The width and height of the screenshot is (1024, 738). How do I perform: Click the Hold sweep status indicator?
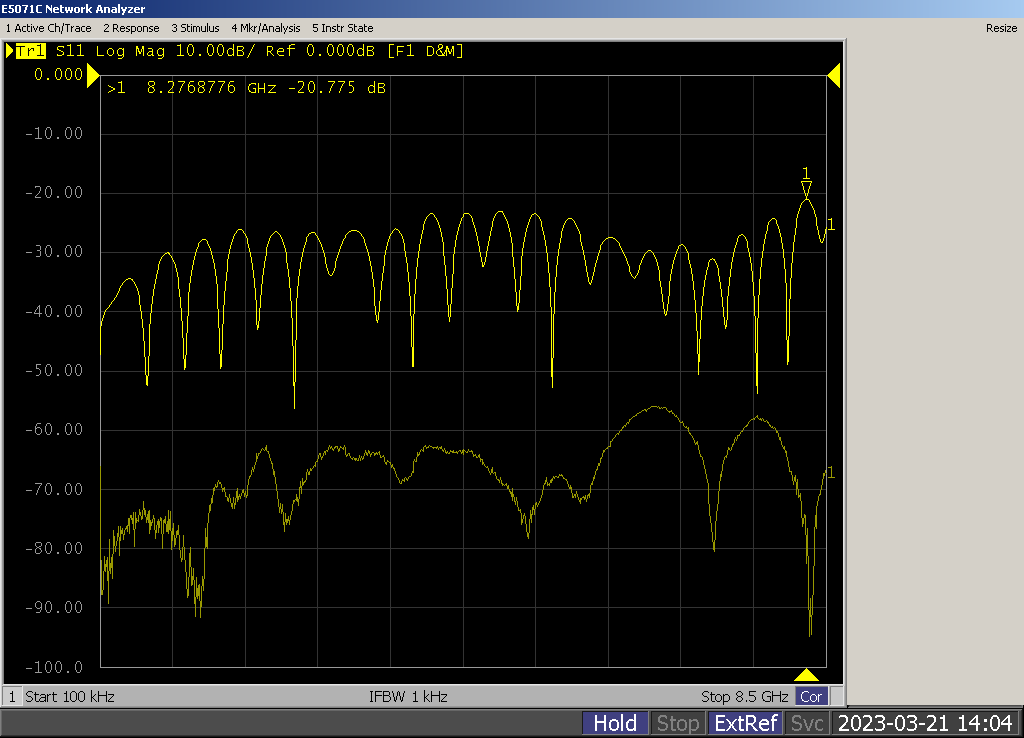tap(615, 723)
